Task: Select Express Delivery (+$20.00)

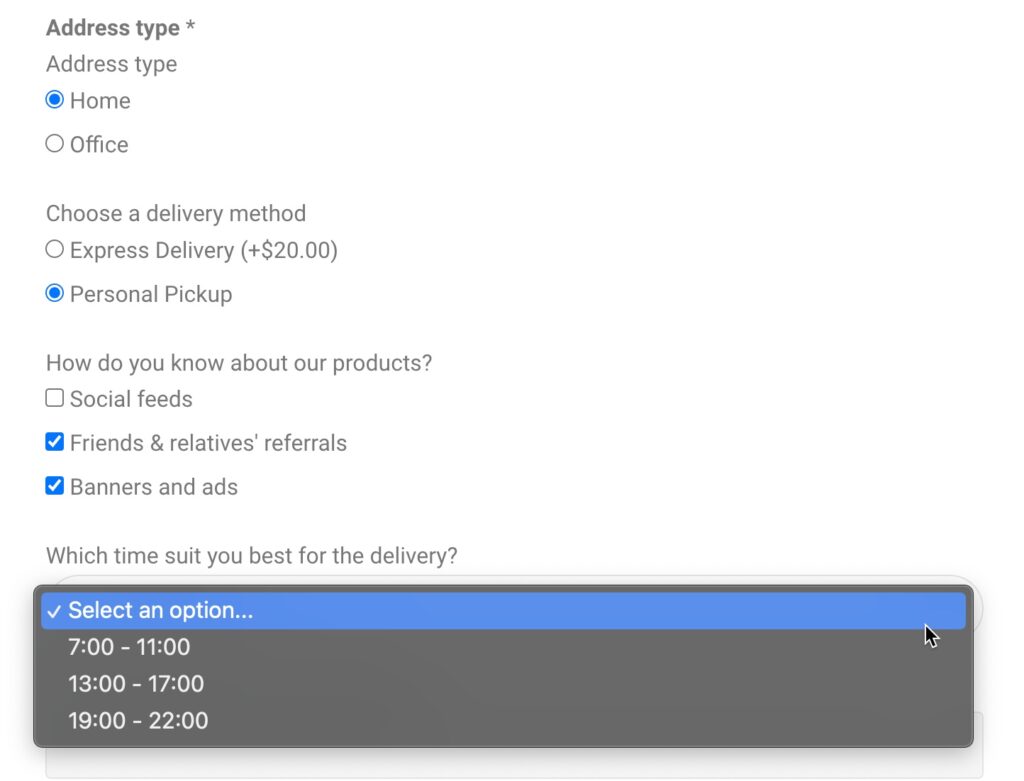Action: pyautogui.click(x=55, y=248)
